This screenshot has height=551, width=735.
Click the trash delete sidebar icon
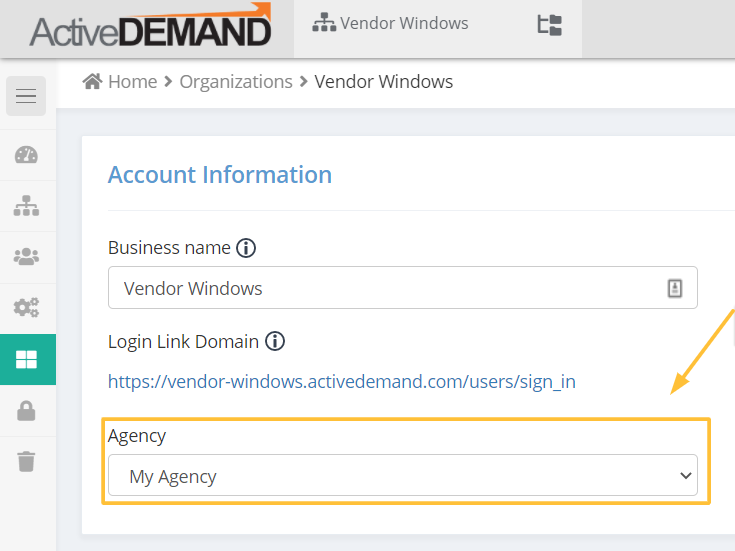[x=26, y=461]
